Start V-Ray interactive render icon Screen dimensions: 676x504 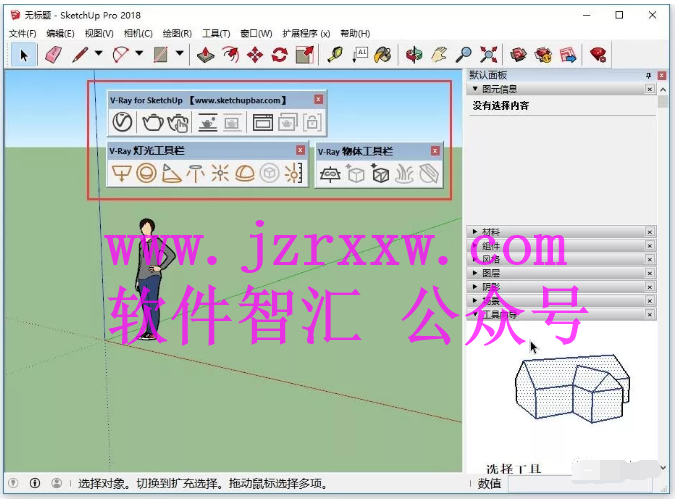[x=178, y=122]
